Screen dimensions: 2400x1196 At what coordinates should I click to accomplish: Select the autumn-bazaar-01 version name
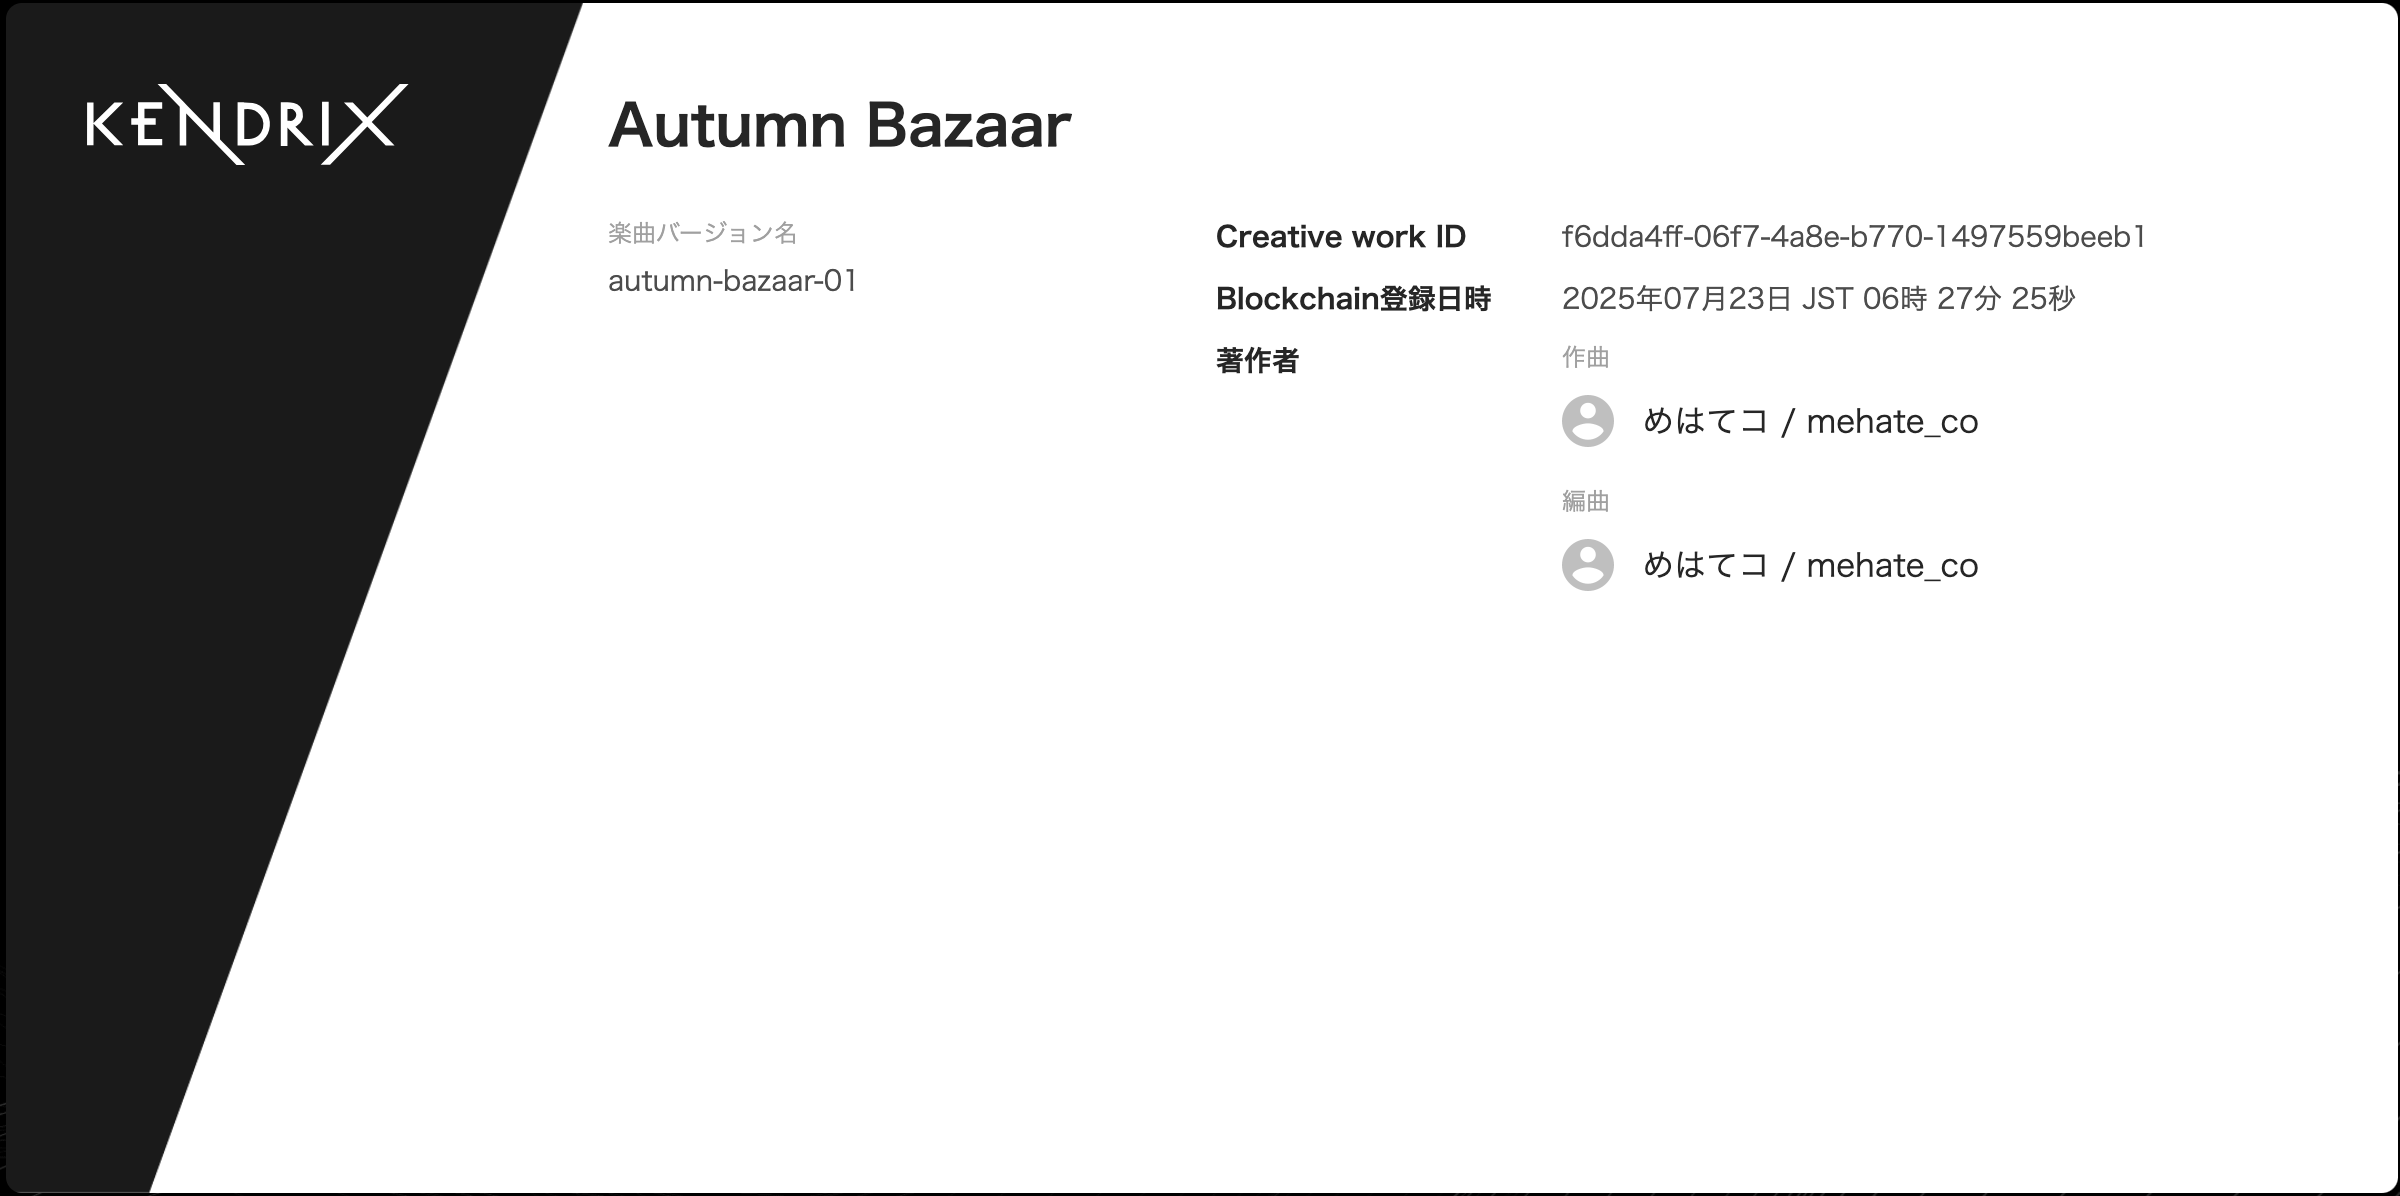(733, 281)
